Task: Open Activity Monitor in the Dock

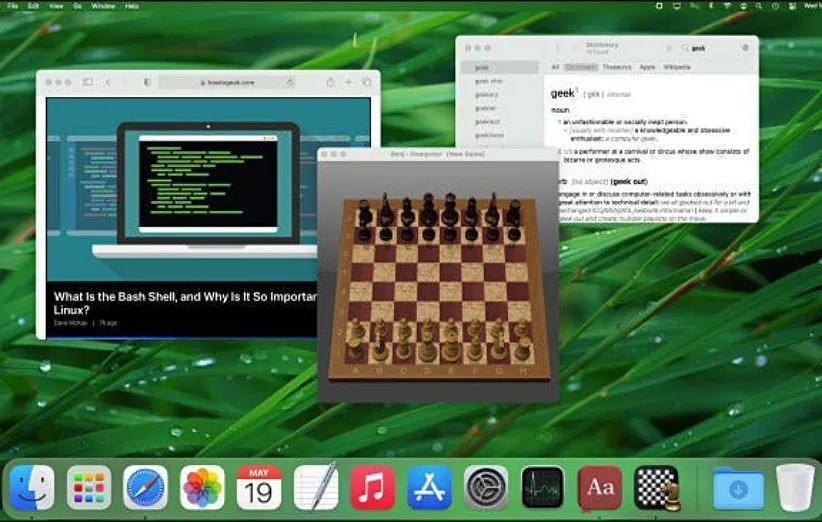Action: 543,487
